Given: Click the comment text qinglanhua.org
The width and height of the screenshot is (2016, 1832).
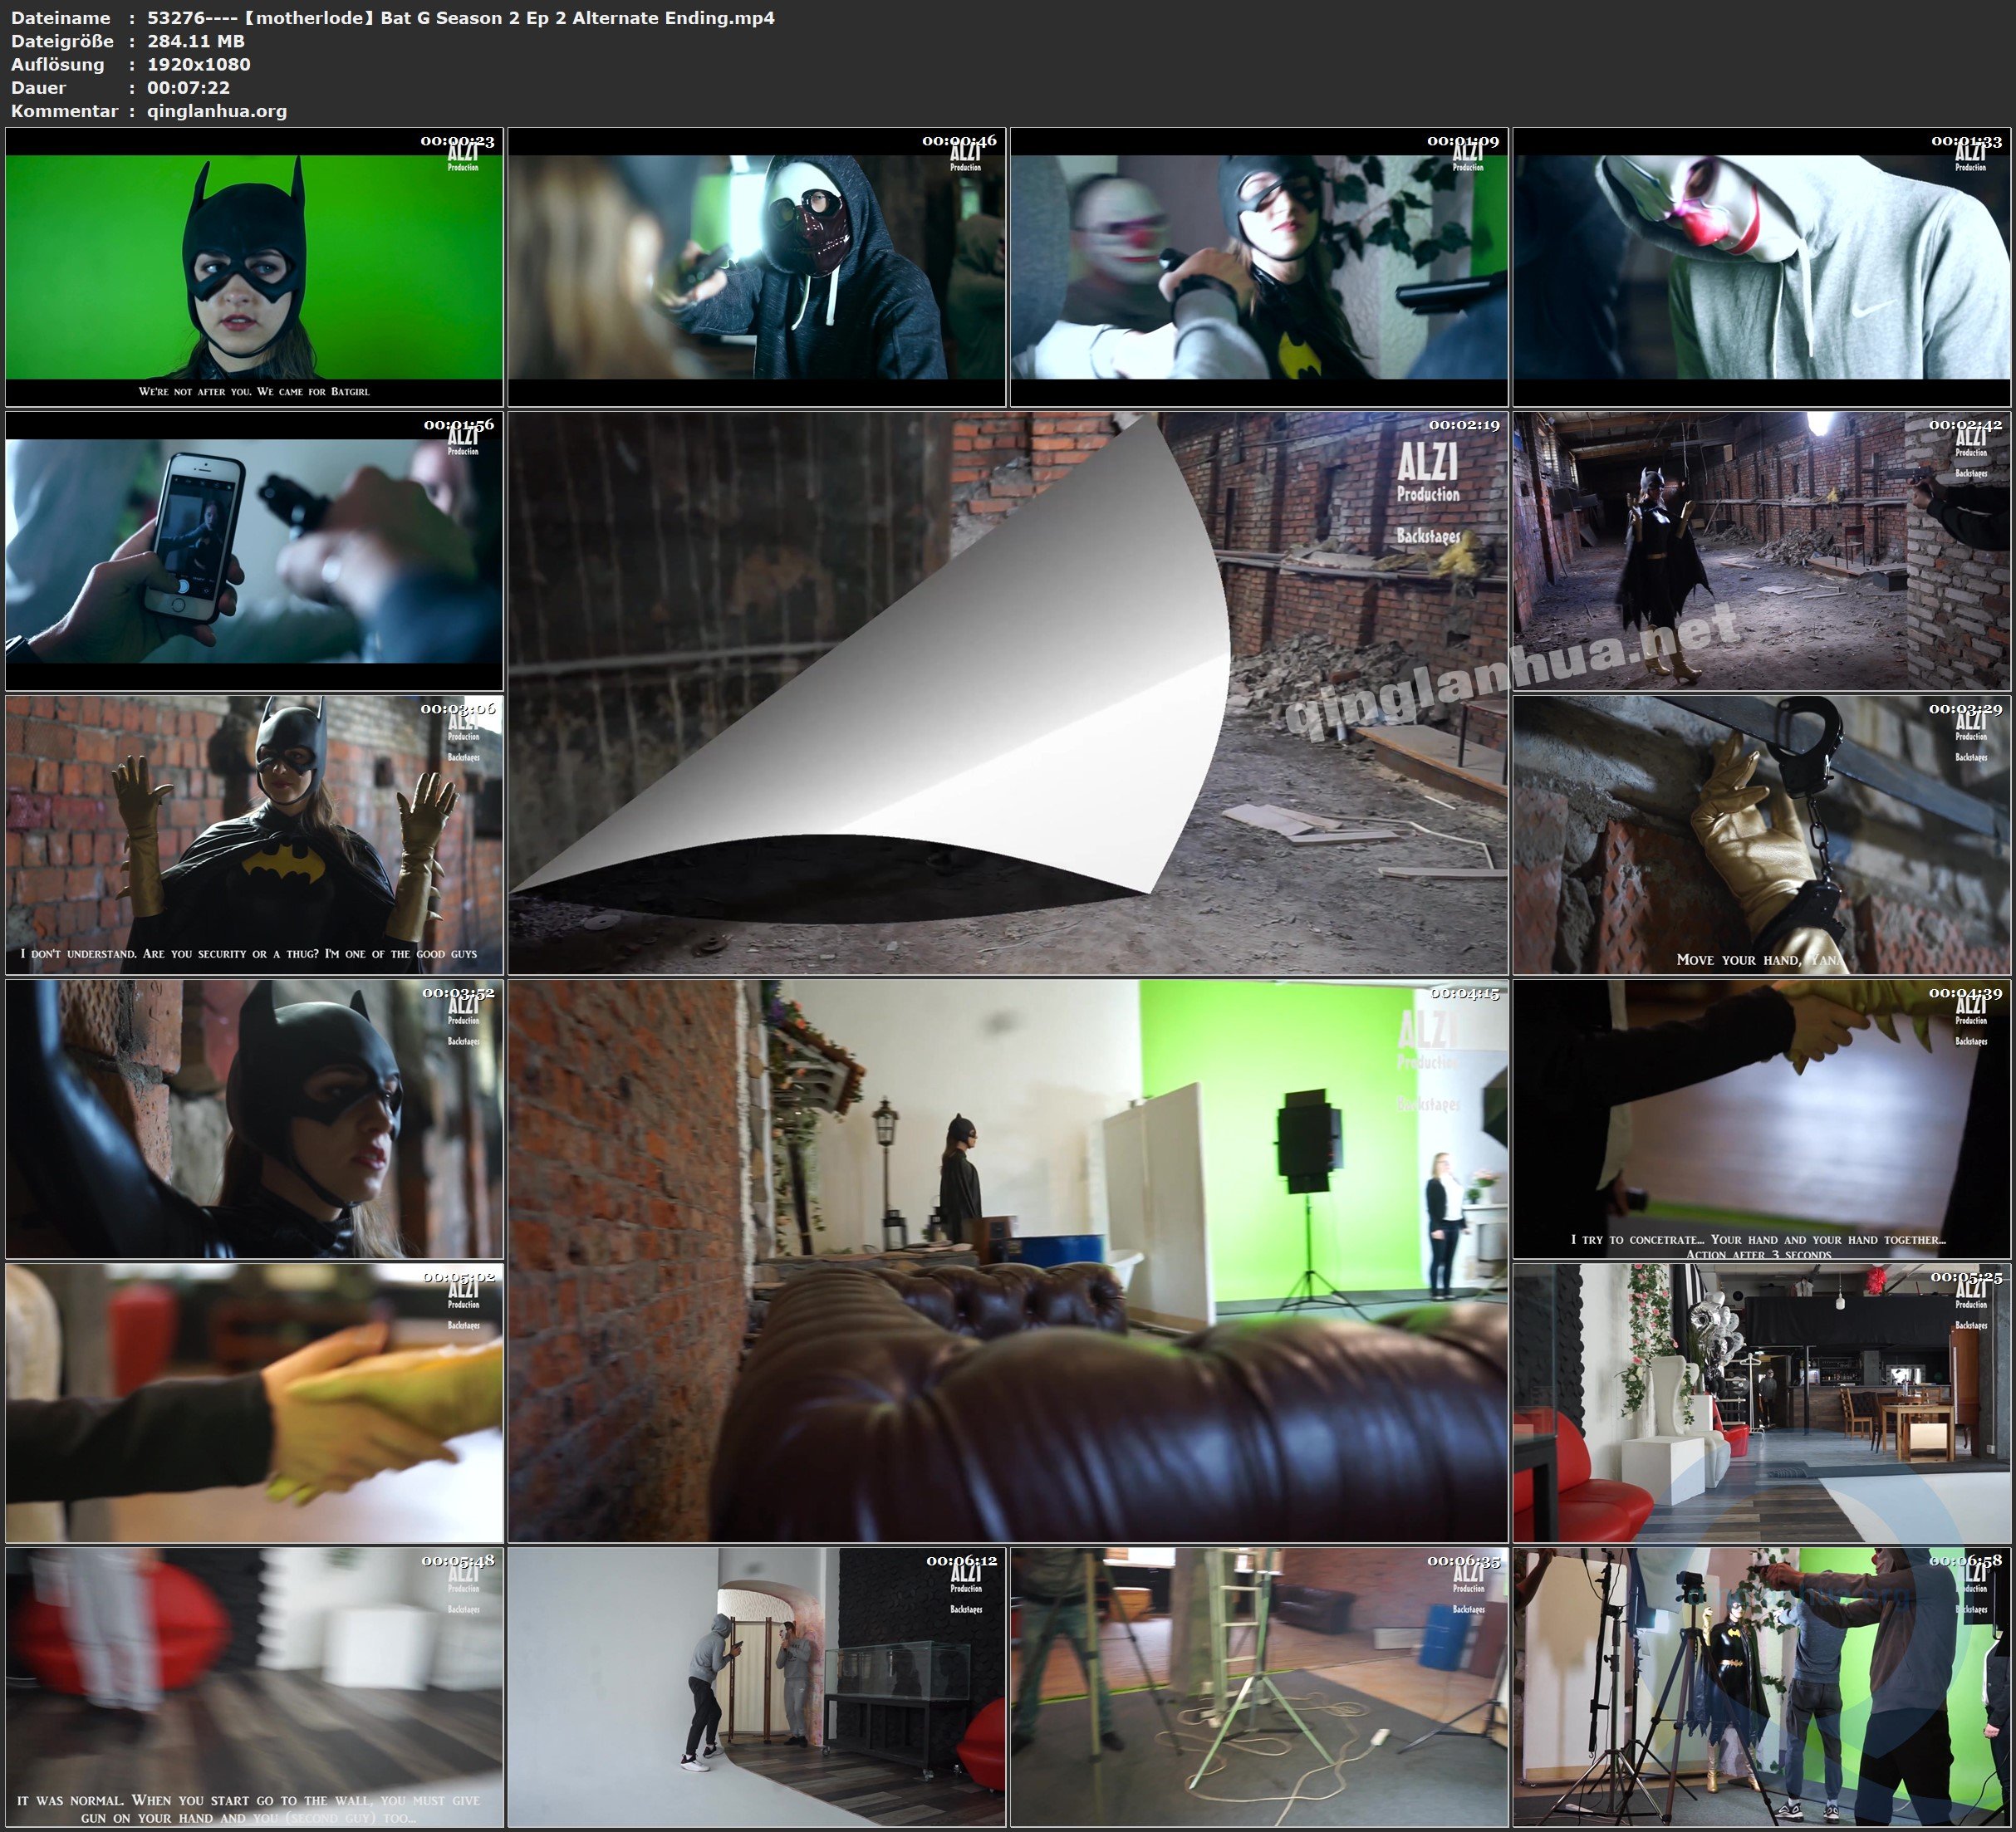Looking at the screenshot, I should (x=217, y=111).
